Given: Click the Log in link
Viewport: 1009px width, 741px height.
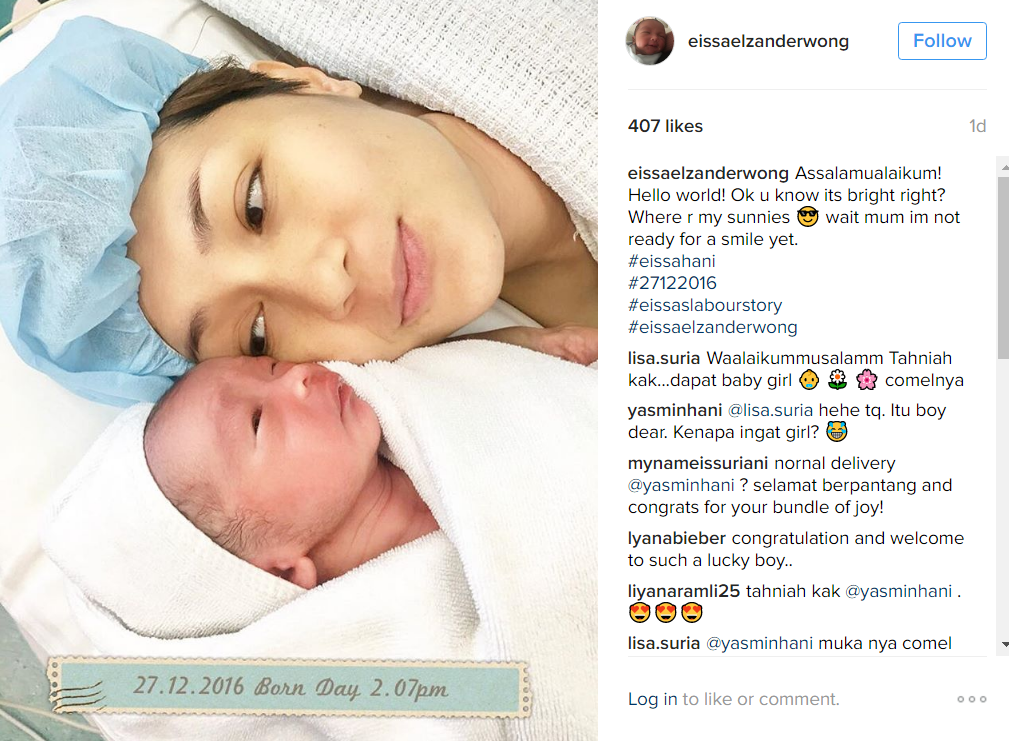Looking at the screenshot, I should 653,699.
